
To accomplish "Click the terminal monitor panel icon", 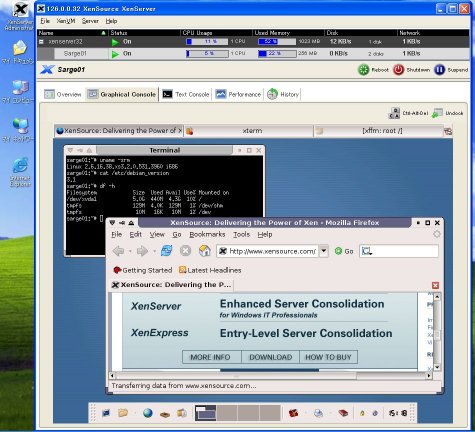I will (106, 413).
